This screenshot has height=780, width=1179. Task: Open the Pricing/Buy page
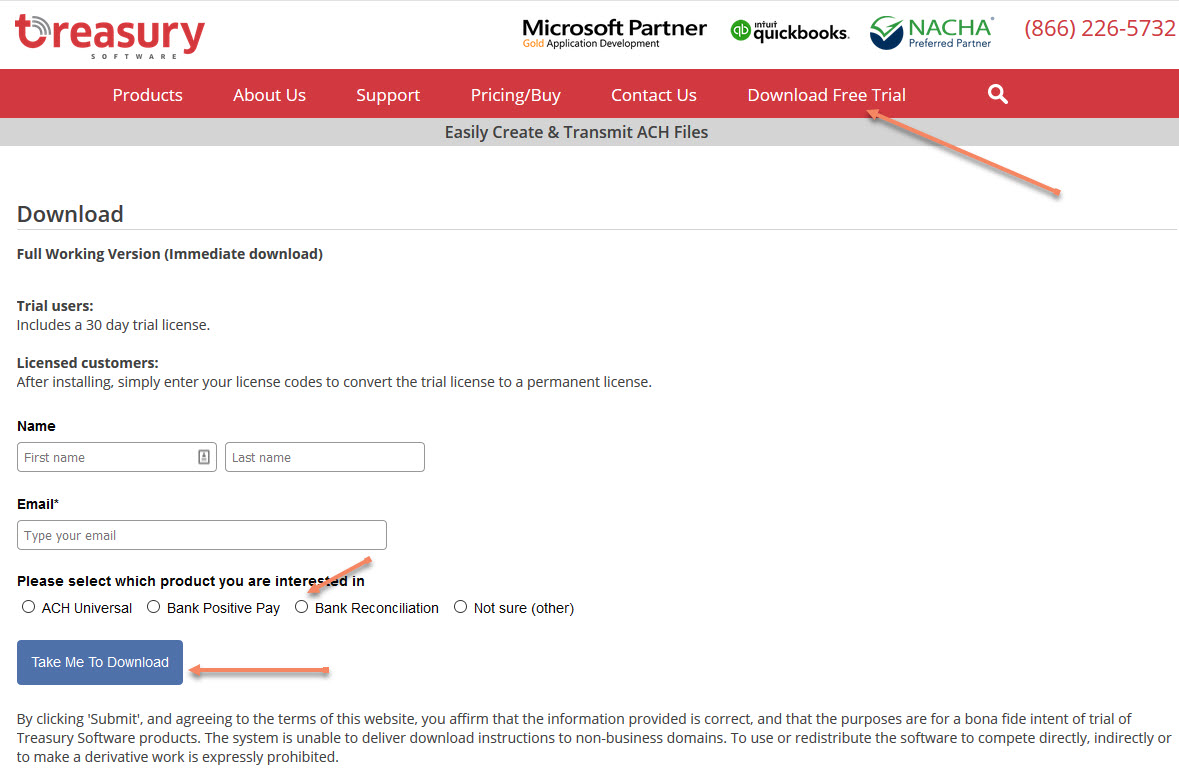click(x=515, y=95)
